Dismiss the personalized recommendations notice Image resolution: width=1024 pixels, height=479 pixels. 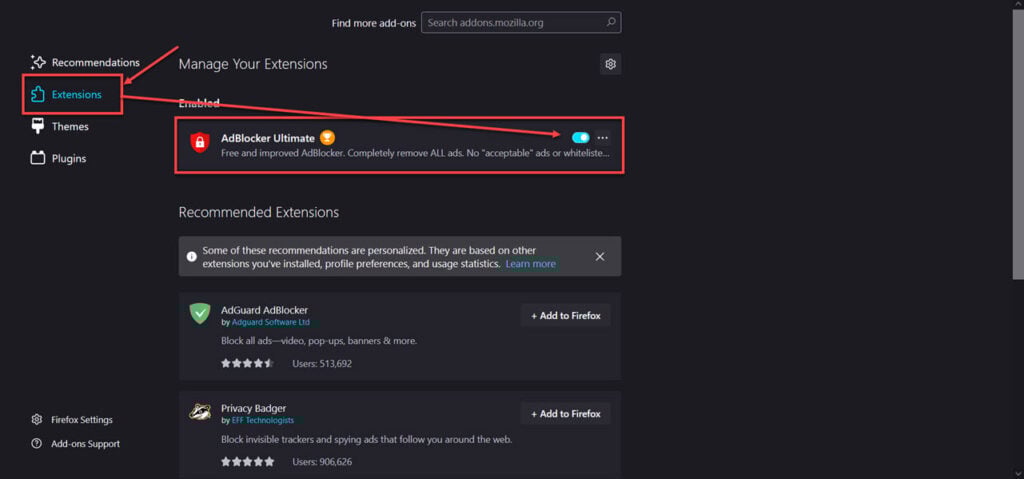pyautogui.click(x=600, y=256)
